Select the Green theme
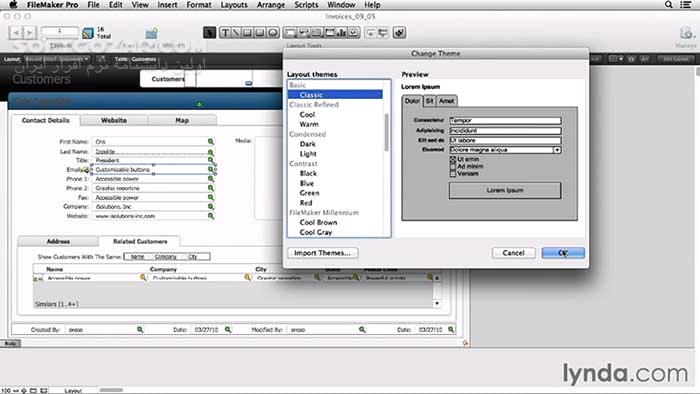Viewport: 700px width, 394px height. coord(309,193)
